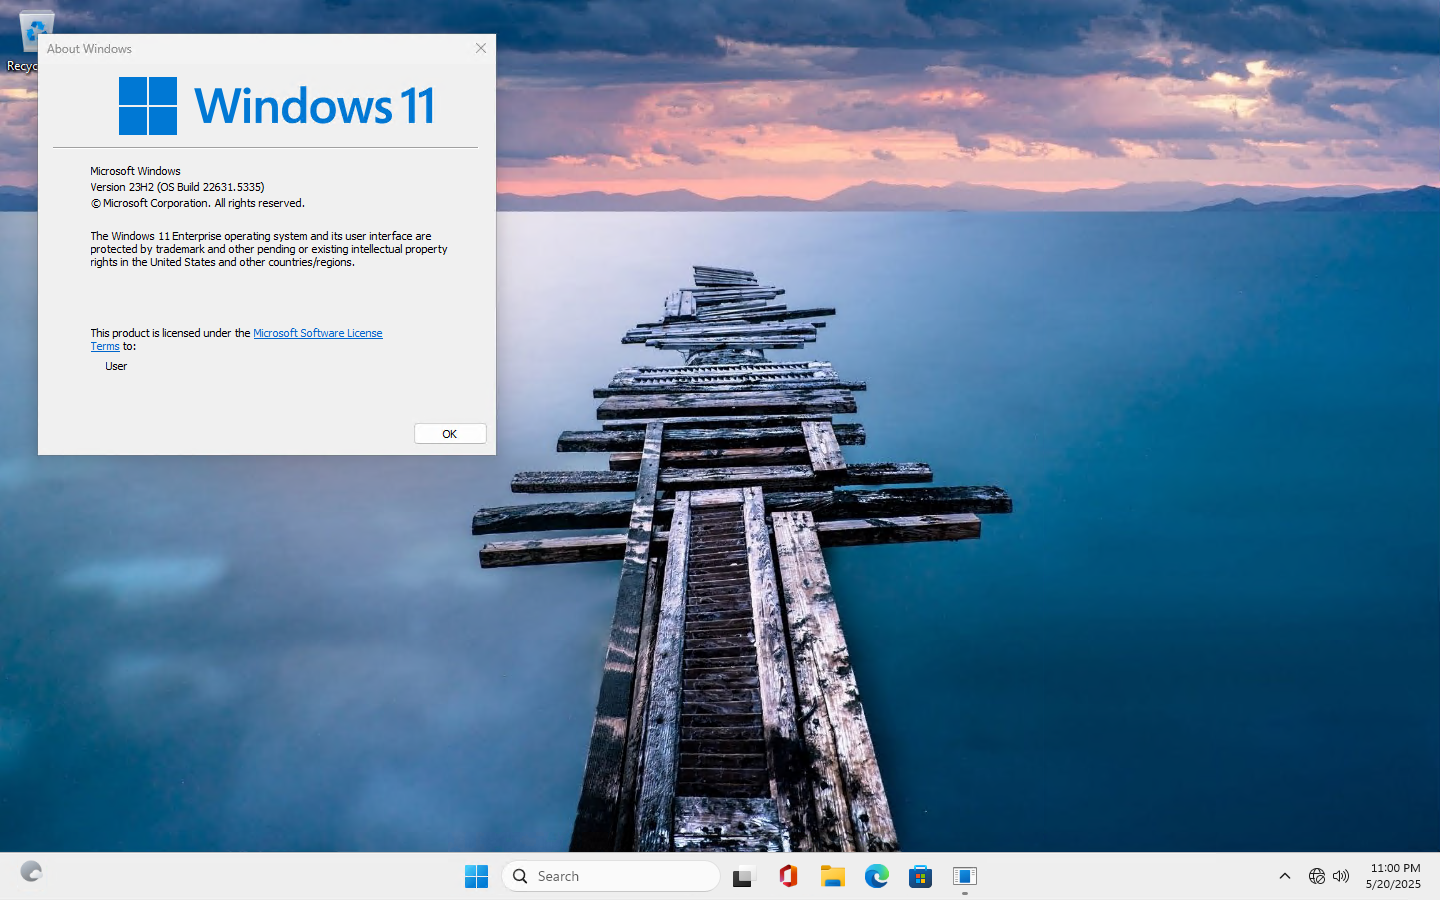The width and height of the screenshot is (1440, 900).
Task: Click the Windows 11 logo in the dialog
Action: 277,105
